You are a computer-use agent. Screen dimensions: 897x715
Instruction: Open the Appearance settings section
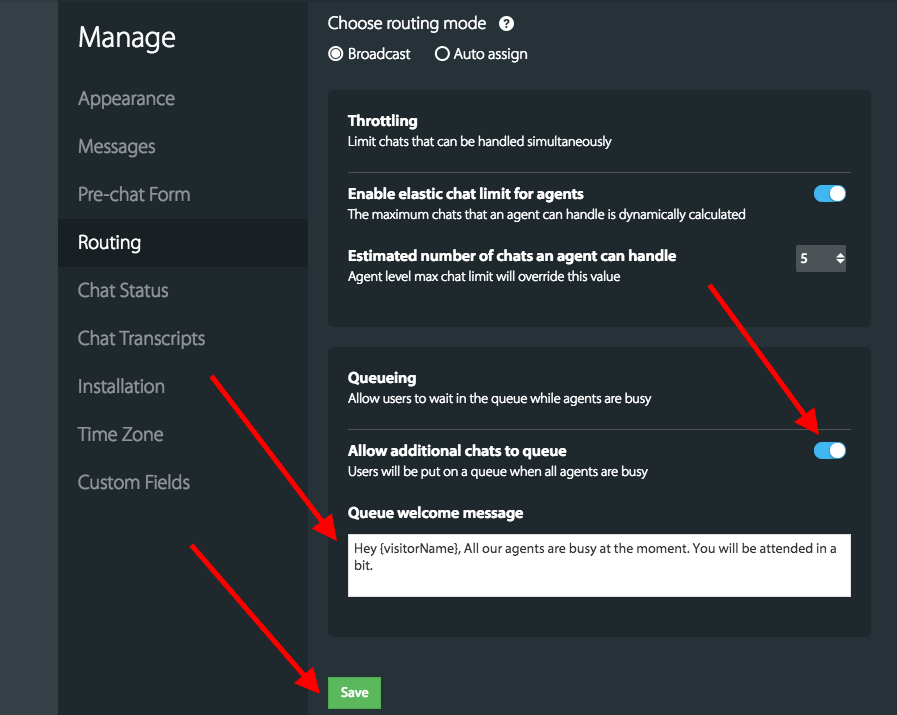point(126,99)
